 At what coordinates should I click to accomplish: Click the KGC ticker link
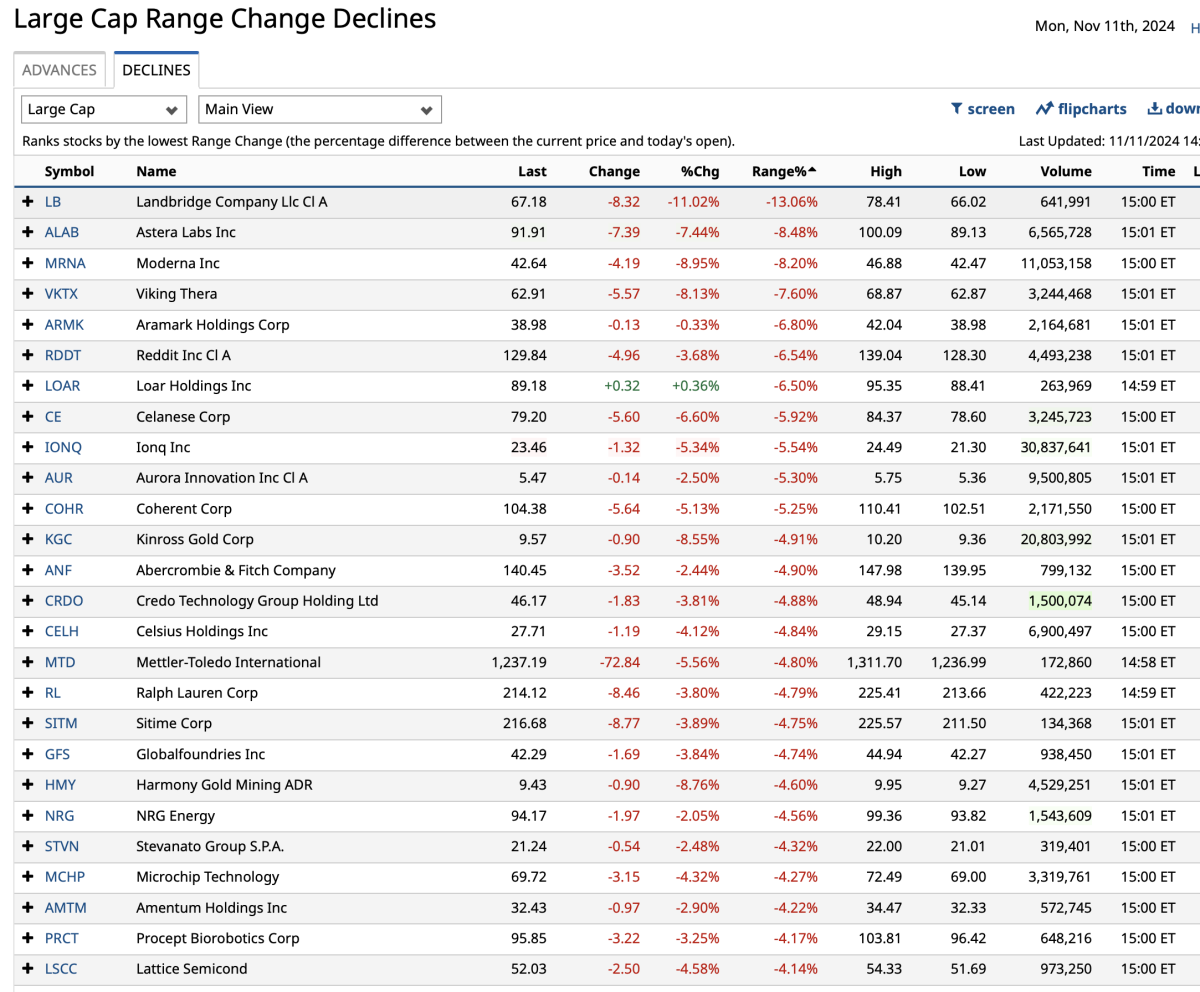(x=59, y=539)
